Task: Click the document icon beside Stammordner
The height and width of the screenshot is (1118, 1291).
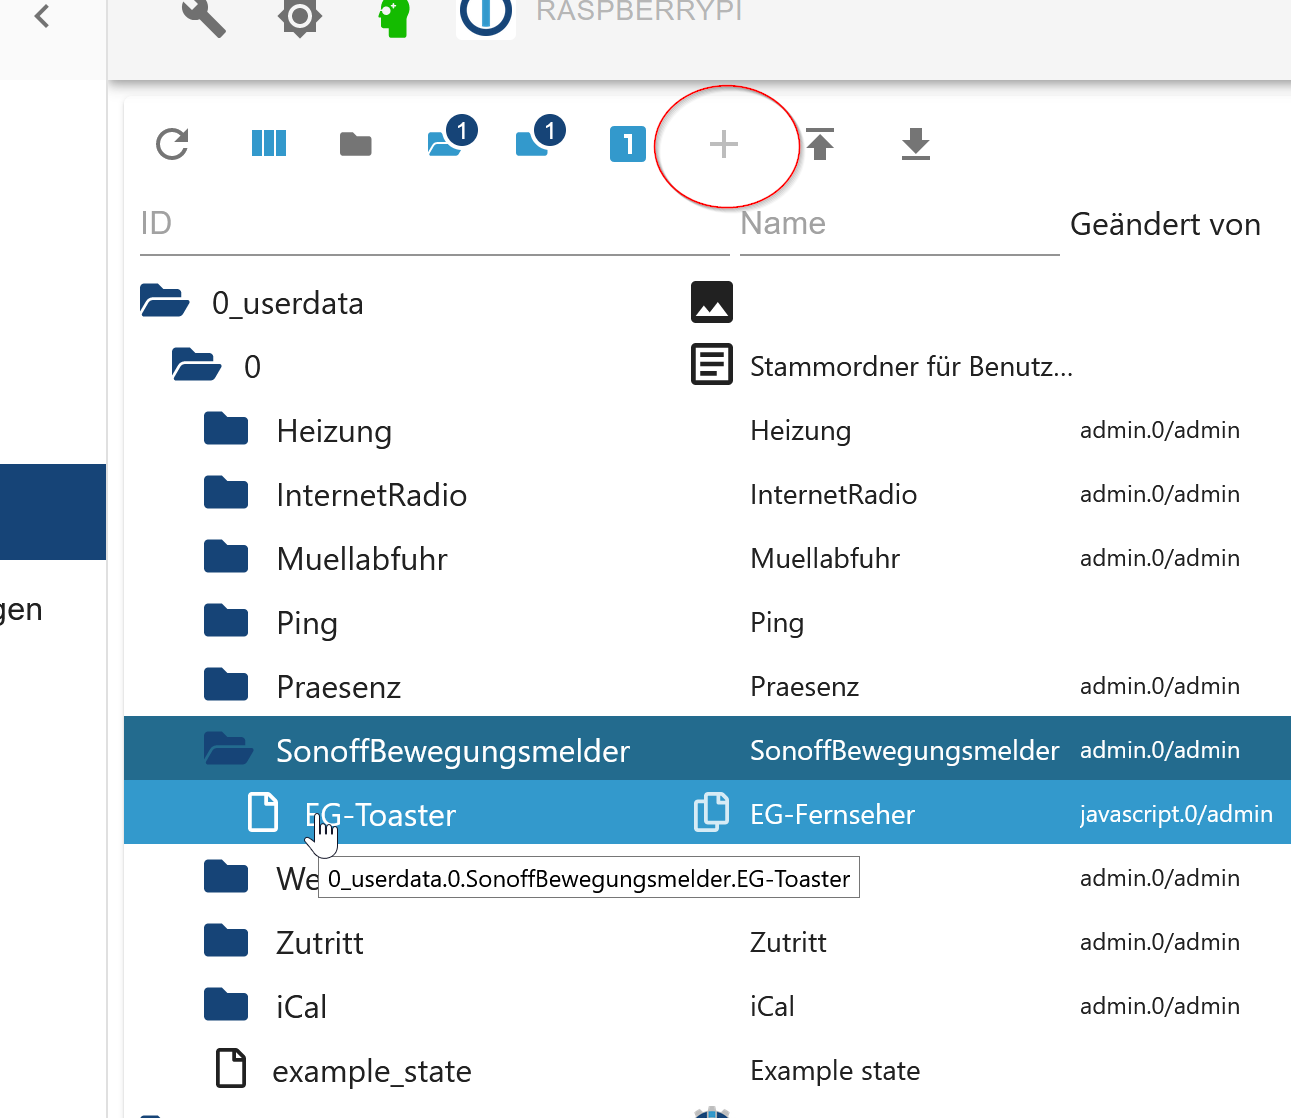Action: click(712, 365)
